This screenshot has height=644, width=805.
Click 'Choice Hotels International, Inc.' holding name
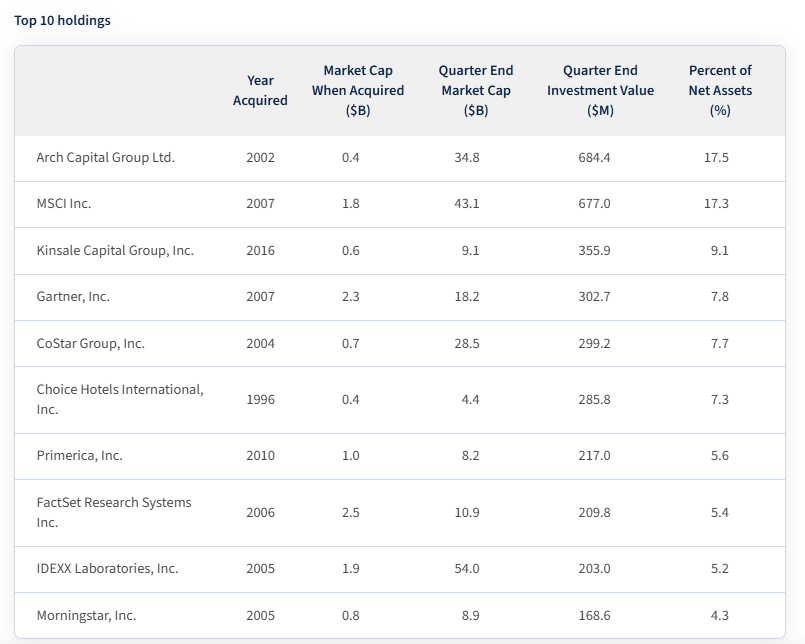tap(120, 400)
